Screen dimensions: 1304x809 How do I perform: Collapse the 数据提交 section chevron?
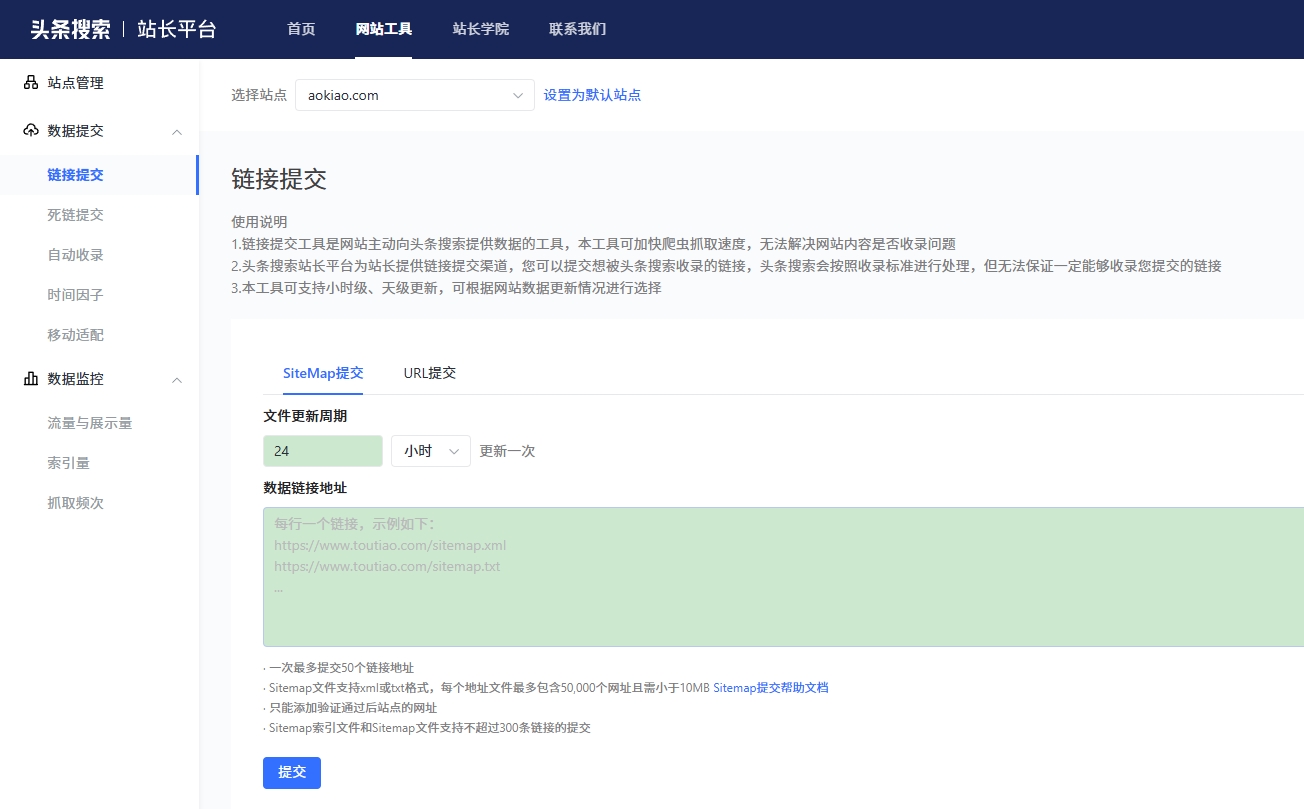pyautogui.click(x=177, y=132)
